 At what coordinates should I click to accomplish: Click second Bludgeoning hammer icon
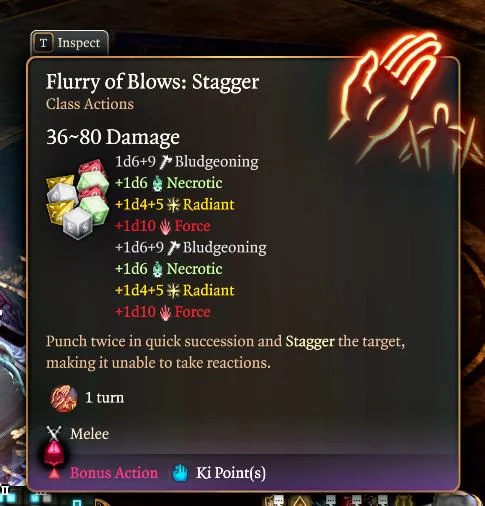(173, 248)
